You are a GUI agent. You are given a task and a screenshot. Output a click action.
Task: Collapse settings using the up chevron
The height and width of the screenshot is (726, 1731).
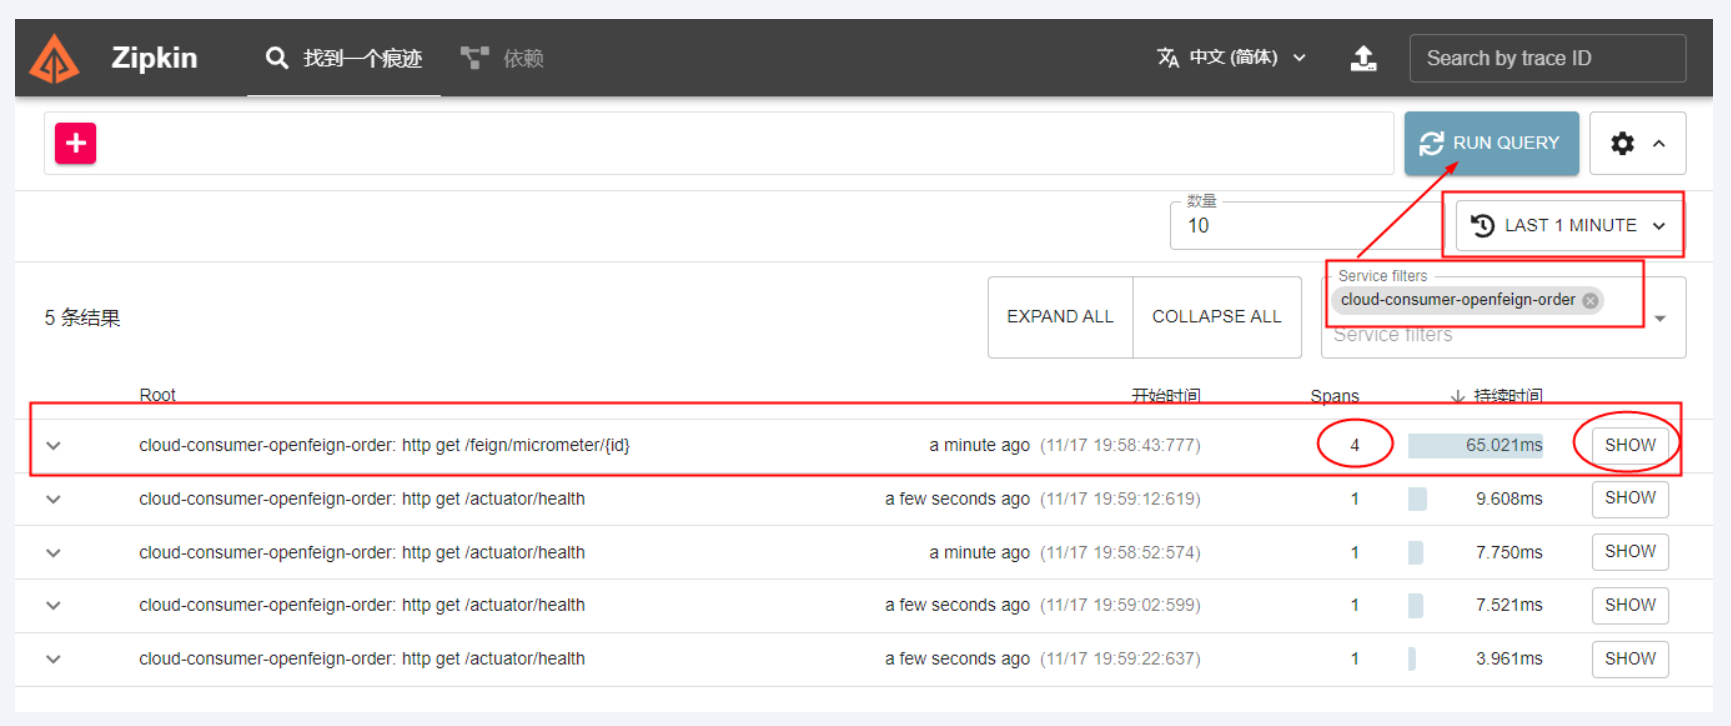tap(1659, 143)
